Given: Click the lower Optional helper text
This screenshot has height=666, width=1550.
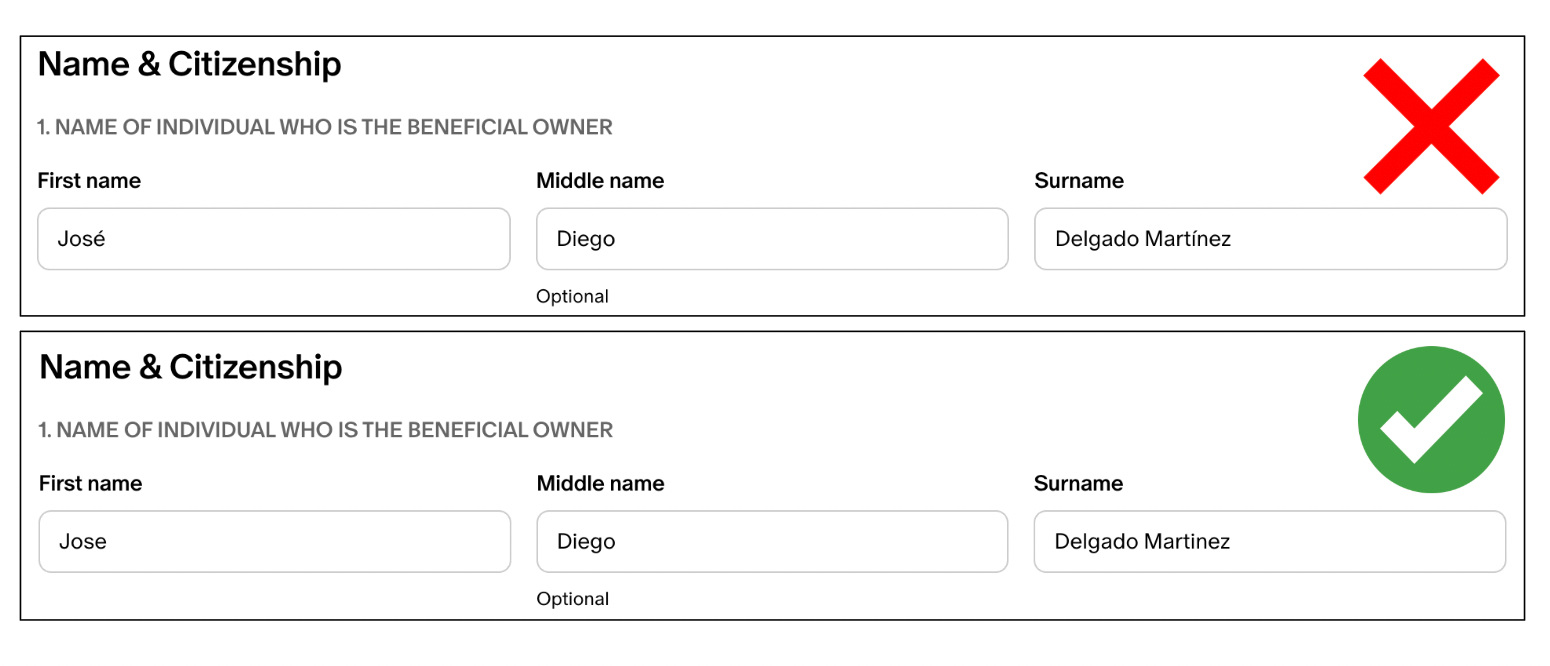Looking at the screenshot, I should coord(572,598).
